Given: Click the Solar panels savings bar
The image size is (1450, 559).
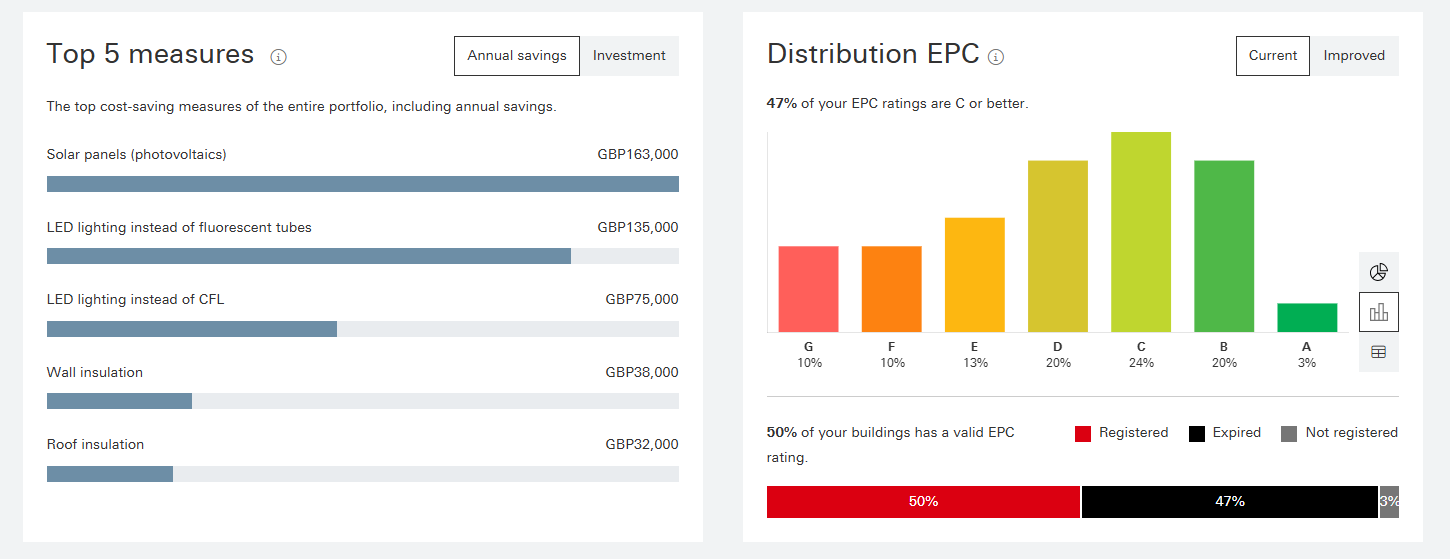Looking at the screenshot, I should coord(362,184).
